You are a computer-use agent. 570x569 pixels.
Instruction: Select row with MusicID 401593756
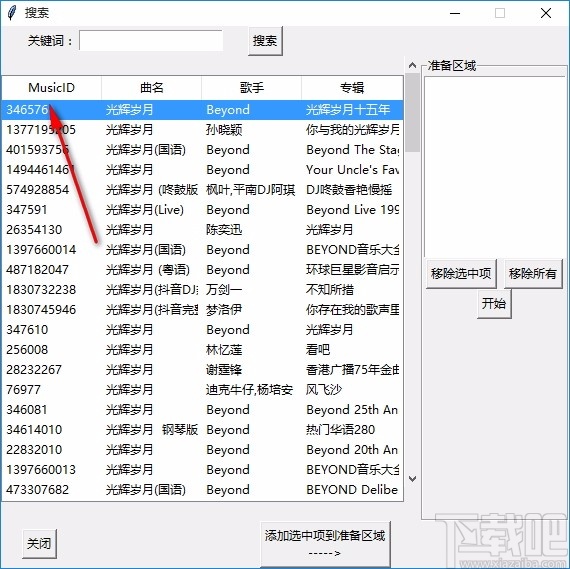pos(202,150)
